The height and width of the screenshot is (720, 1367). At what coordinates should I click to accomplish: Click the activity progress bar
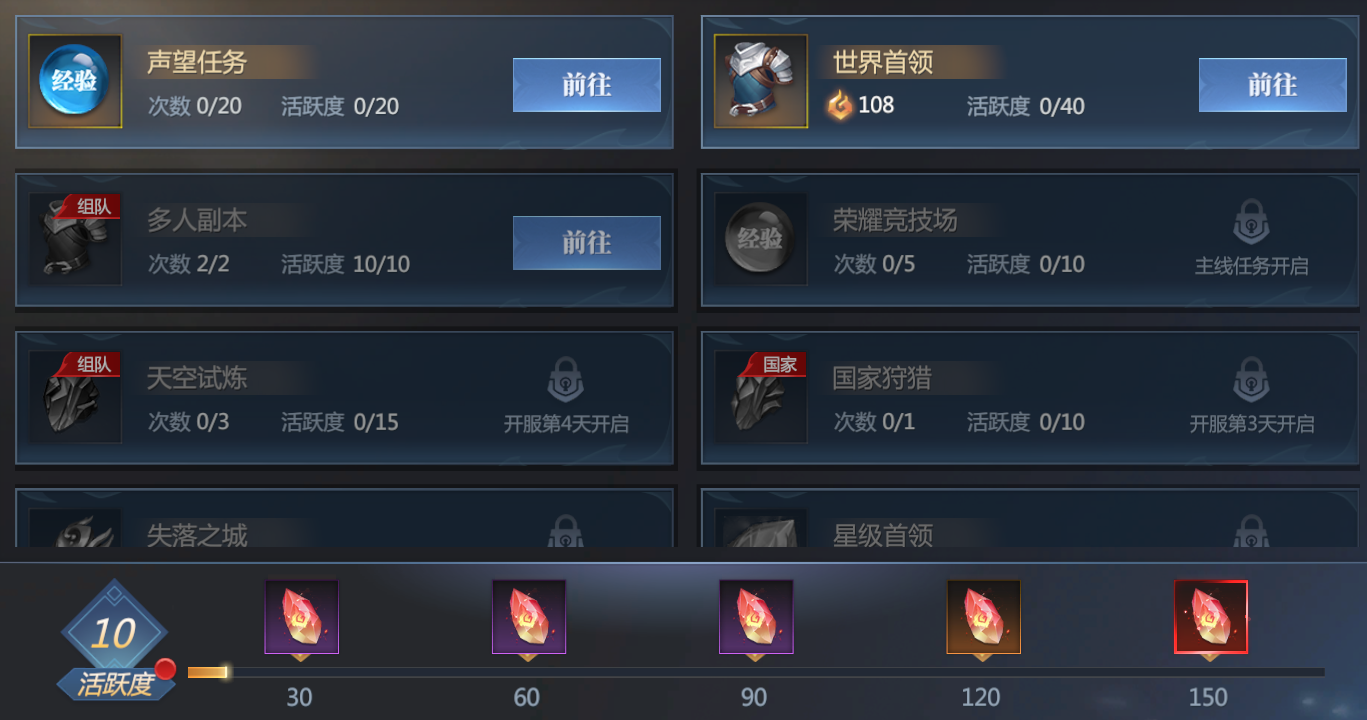756,672
